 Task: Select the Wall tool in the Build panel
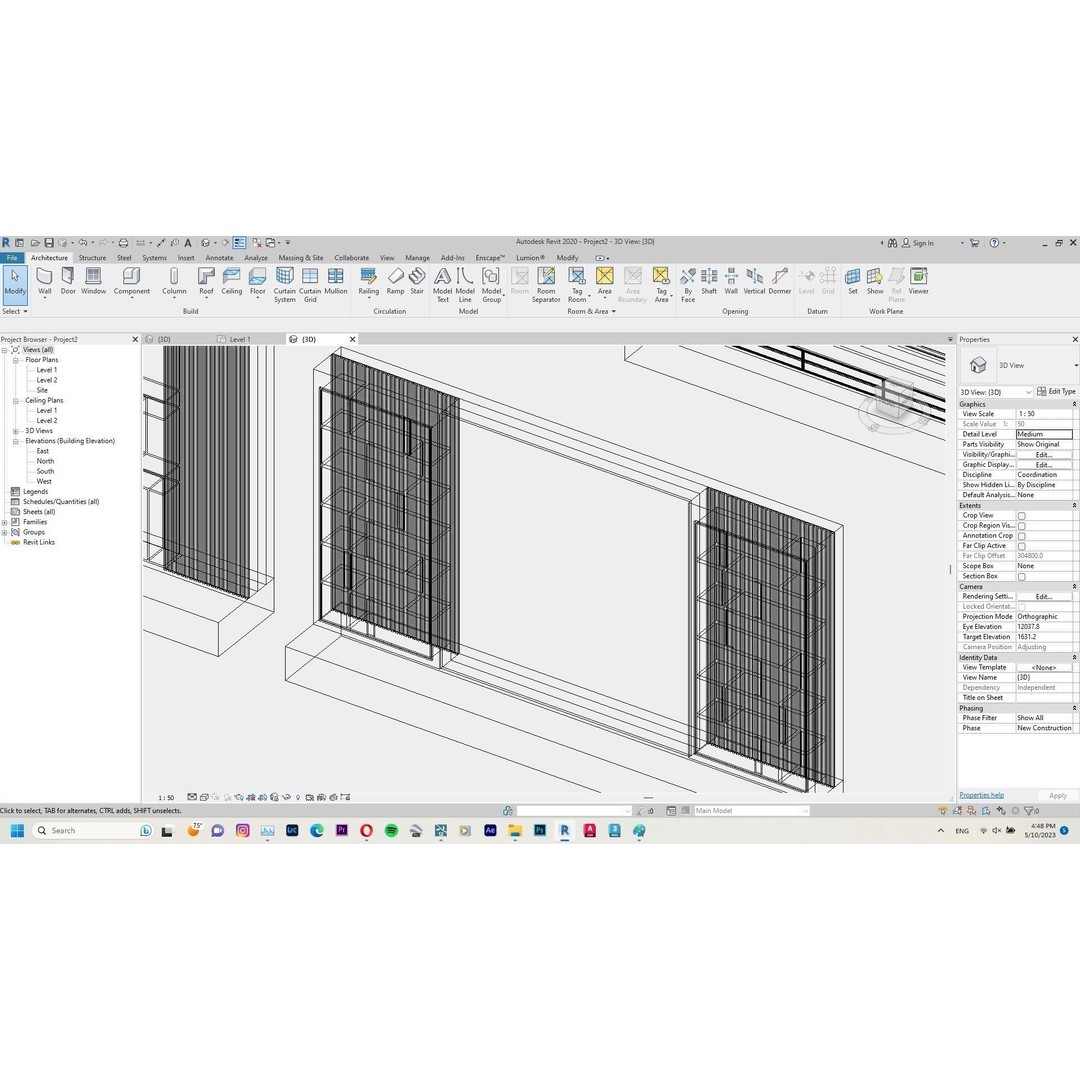44,281
